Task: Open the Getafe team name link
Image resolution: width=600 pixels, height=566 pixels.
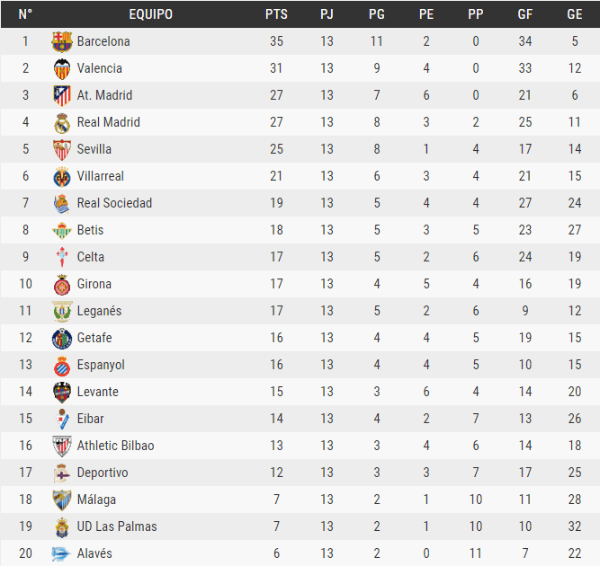Action: (x=94, y=338)
